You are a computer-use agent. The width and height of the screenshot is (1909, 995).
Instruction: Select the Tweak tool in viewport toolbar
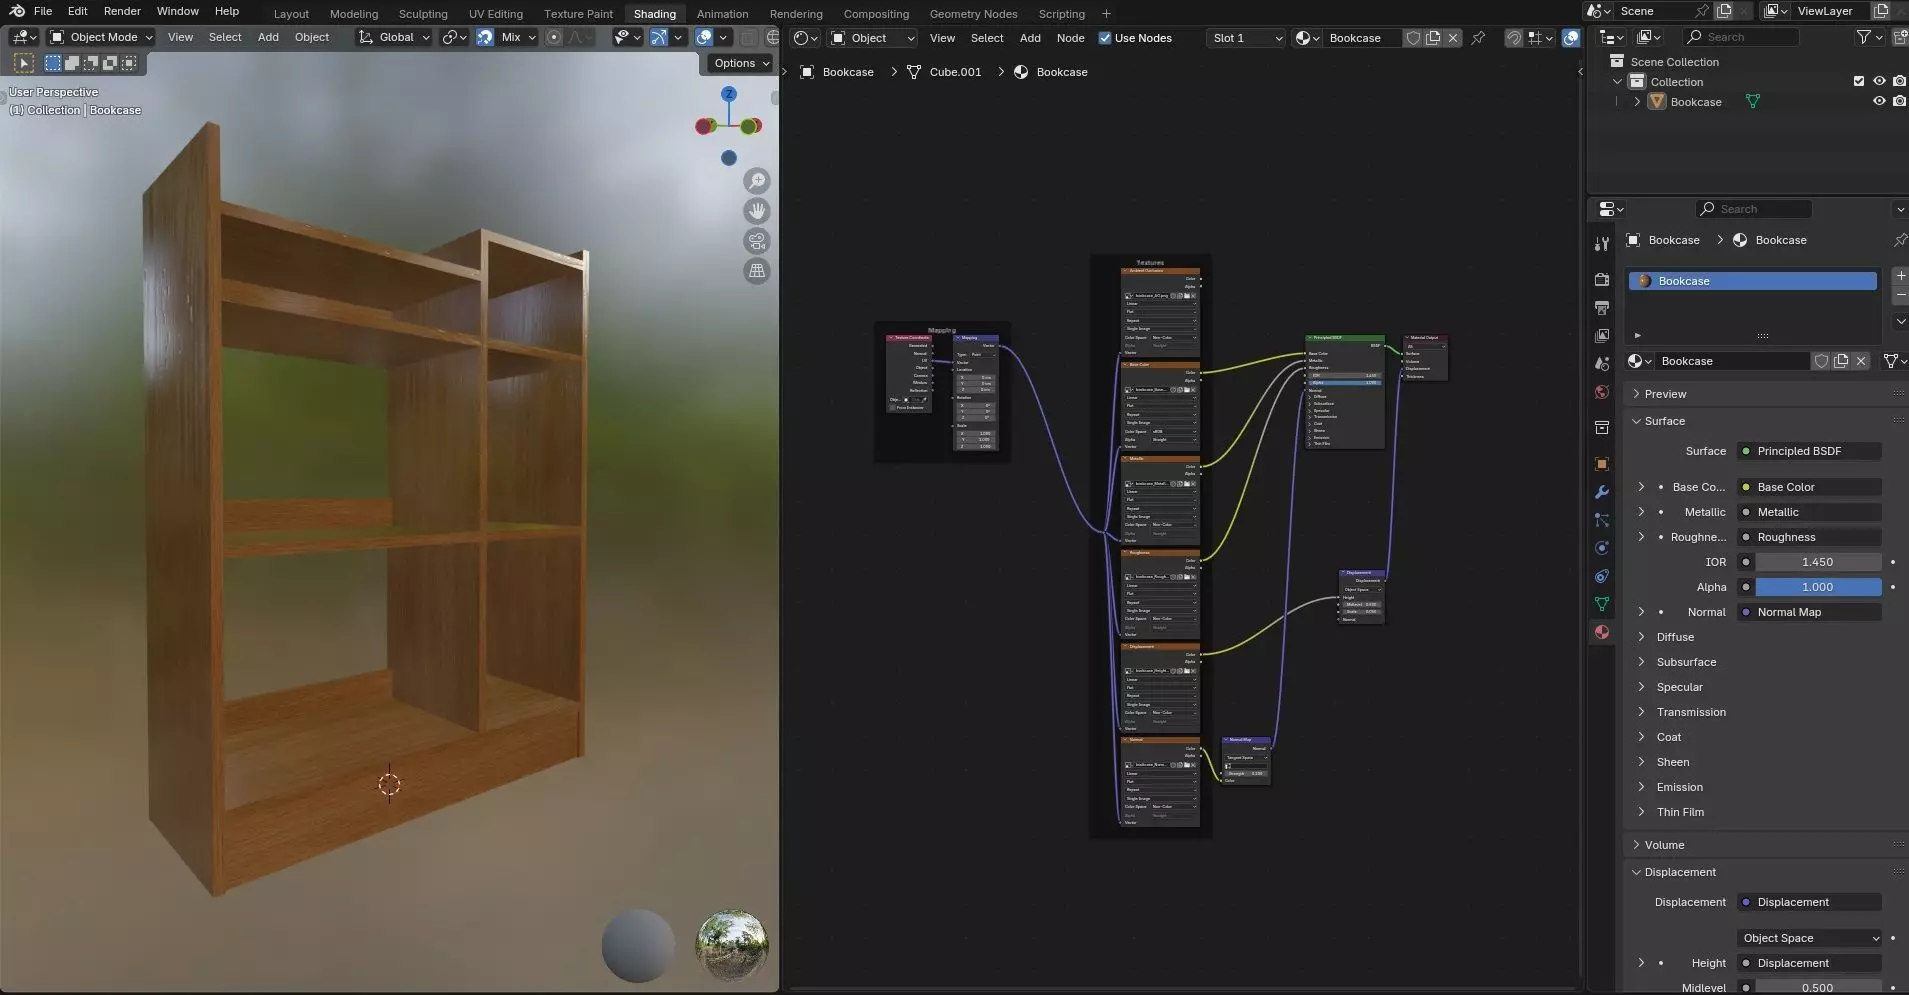[24, 63]
